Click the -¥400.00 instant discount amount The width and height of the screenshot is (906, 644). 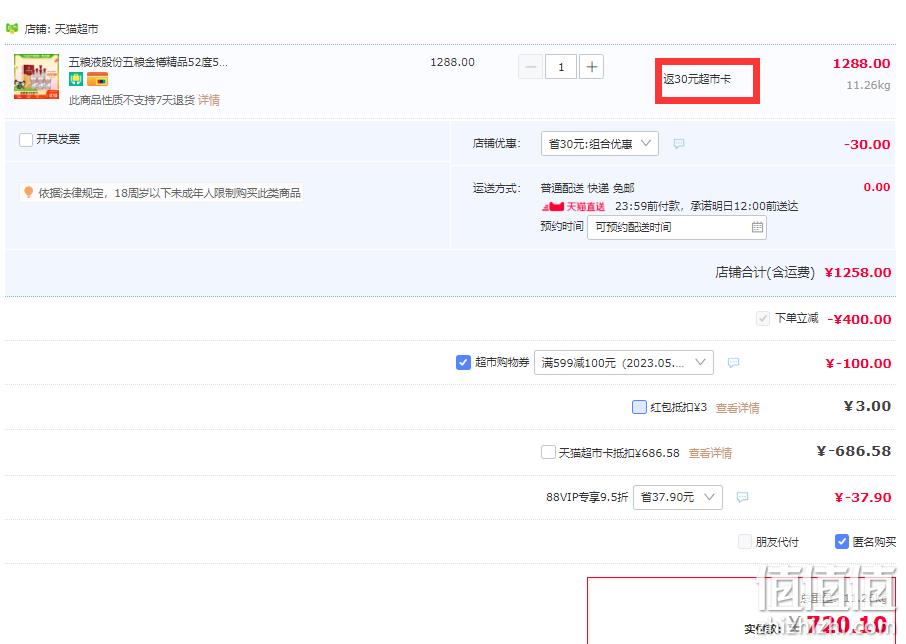[859, 319]
